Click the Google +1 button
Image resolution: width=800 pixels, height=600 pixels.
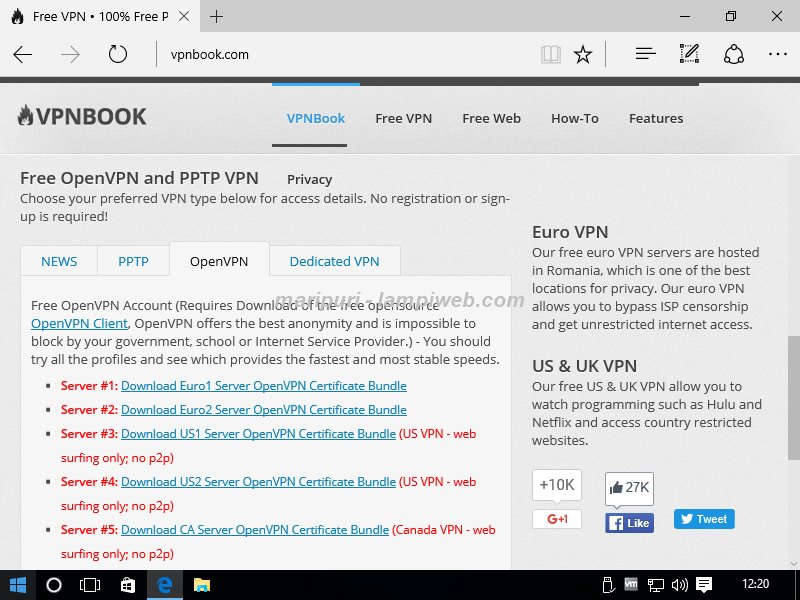click(x=557, y=519)
